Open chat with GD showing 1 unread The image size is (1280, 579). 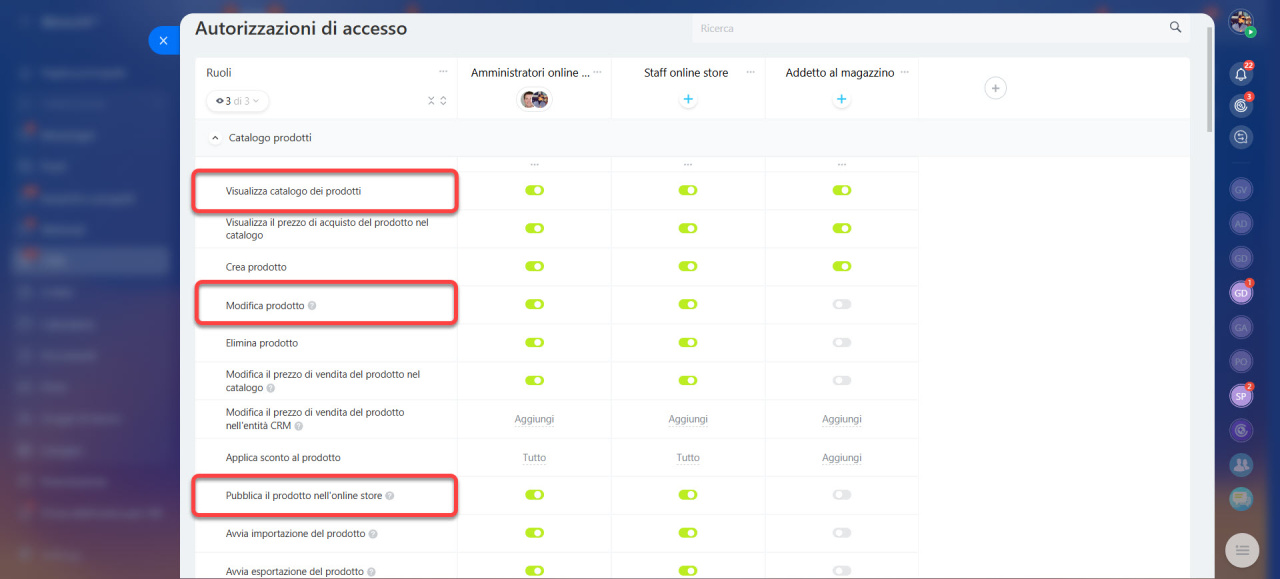point(1241,293)
